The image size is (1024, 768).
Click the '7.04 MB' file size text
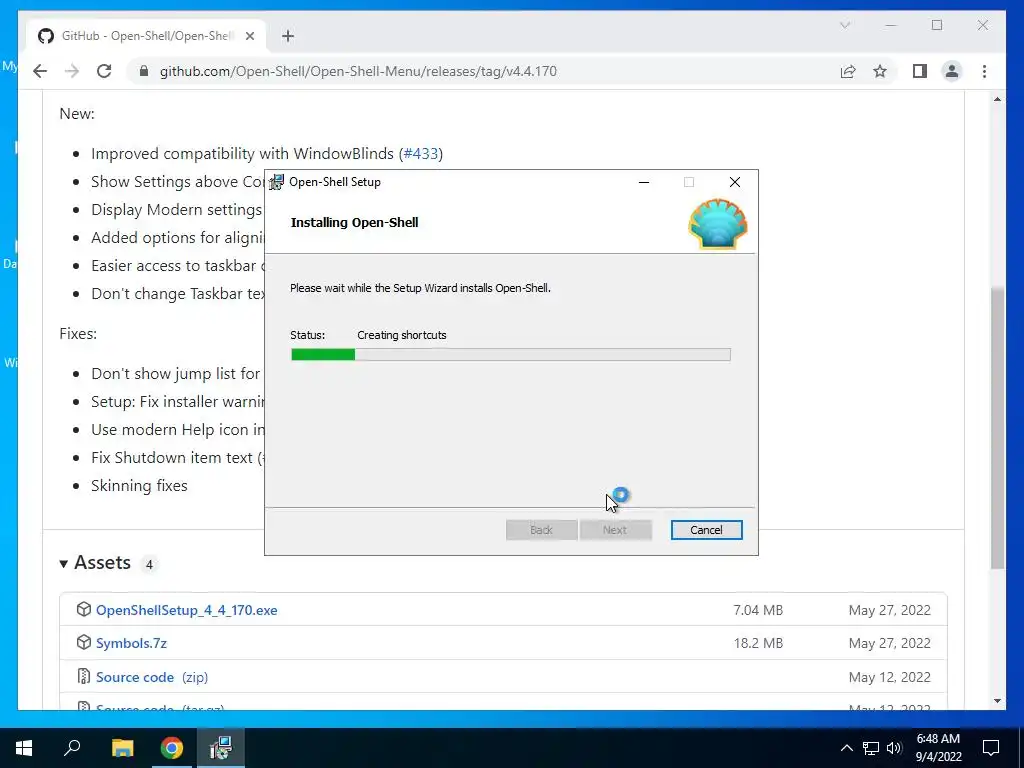point(758,610)
